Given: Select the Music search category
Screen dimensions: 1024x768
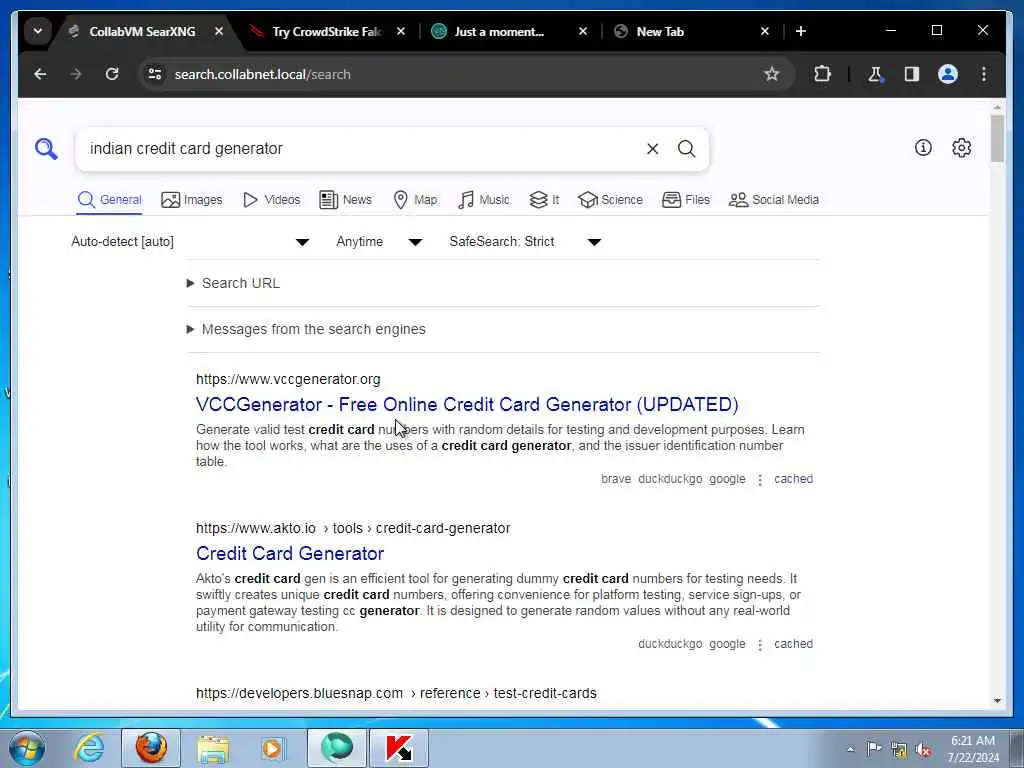Looking at the screenshot, I should point(484,200).
